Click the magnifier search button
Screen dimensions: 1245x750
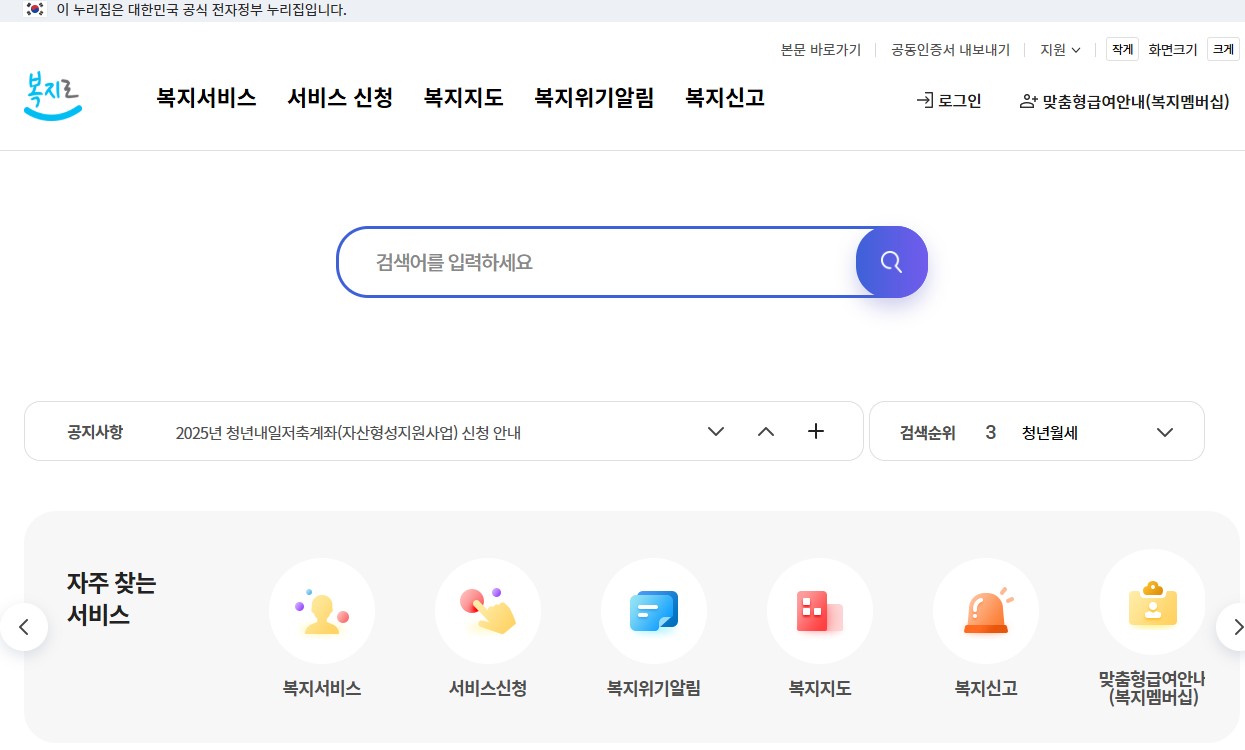892,262
